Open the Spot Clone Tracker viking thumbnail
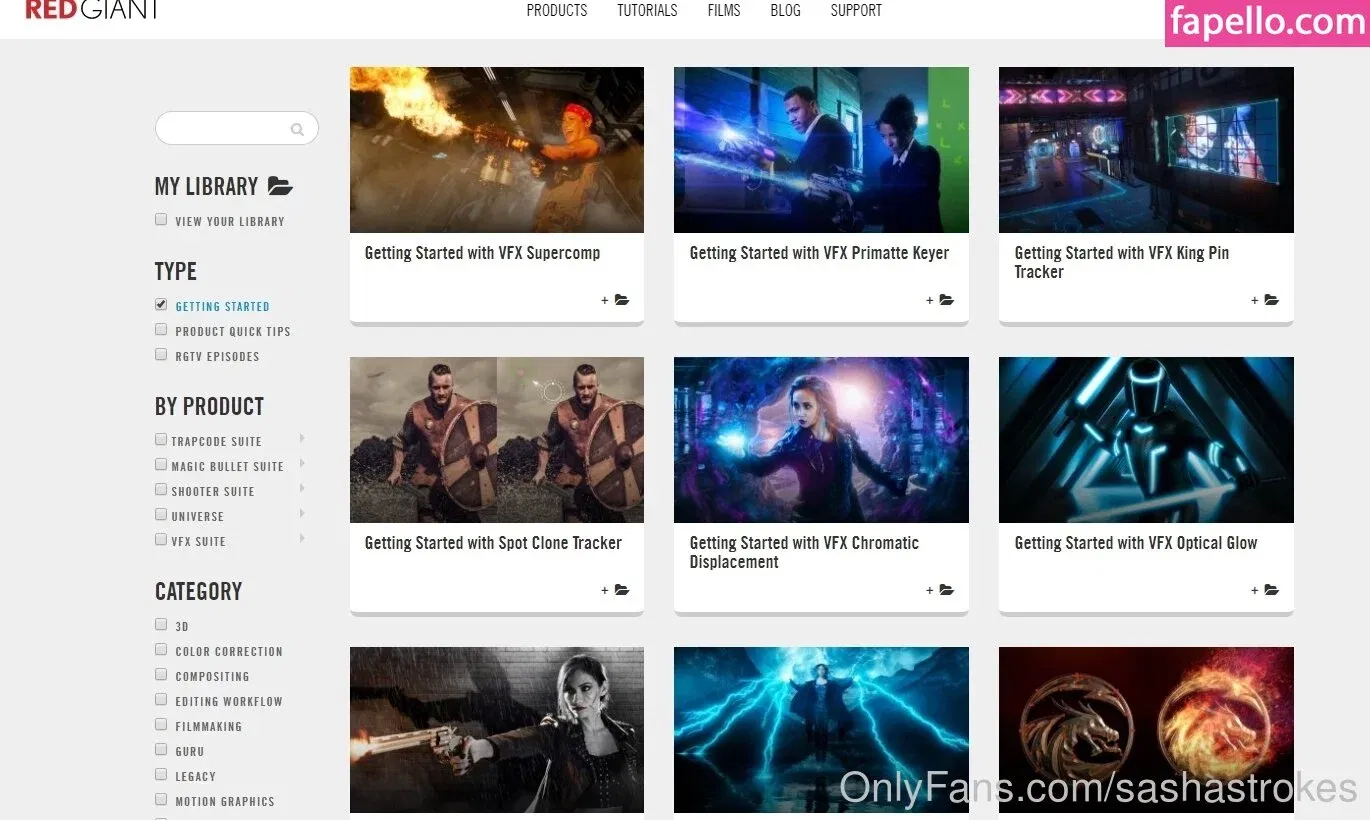Image resolution: width=1370 pixels, height=820 pixels. [496, 440]
